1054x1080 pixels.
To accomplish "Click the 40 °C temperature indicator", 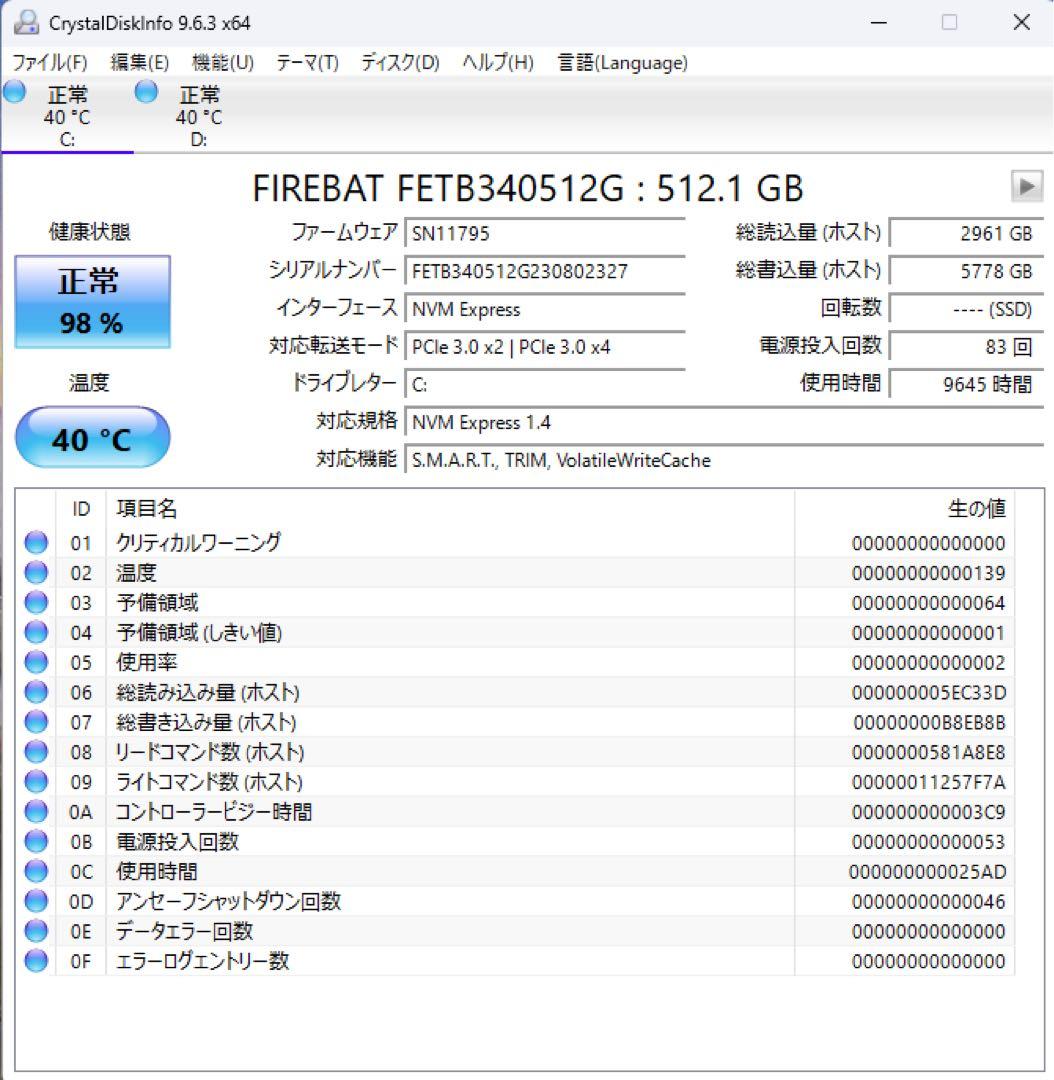I will 93,437.
